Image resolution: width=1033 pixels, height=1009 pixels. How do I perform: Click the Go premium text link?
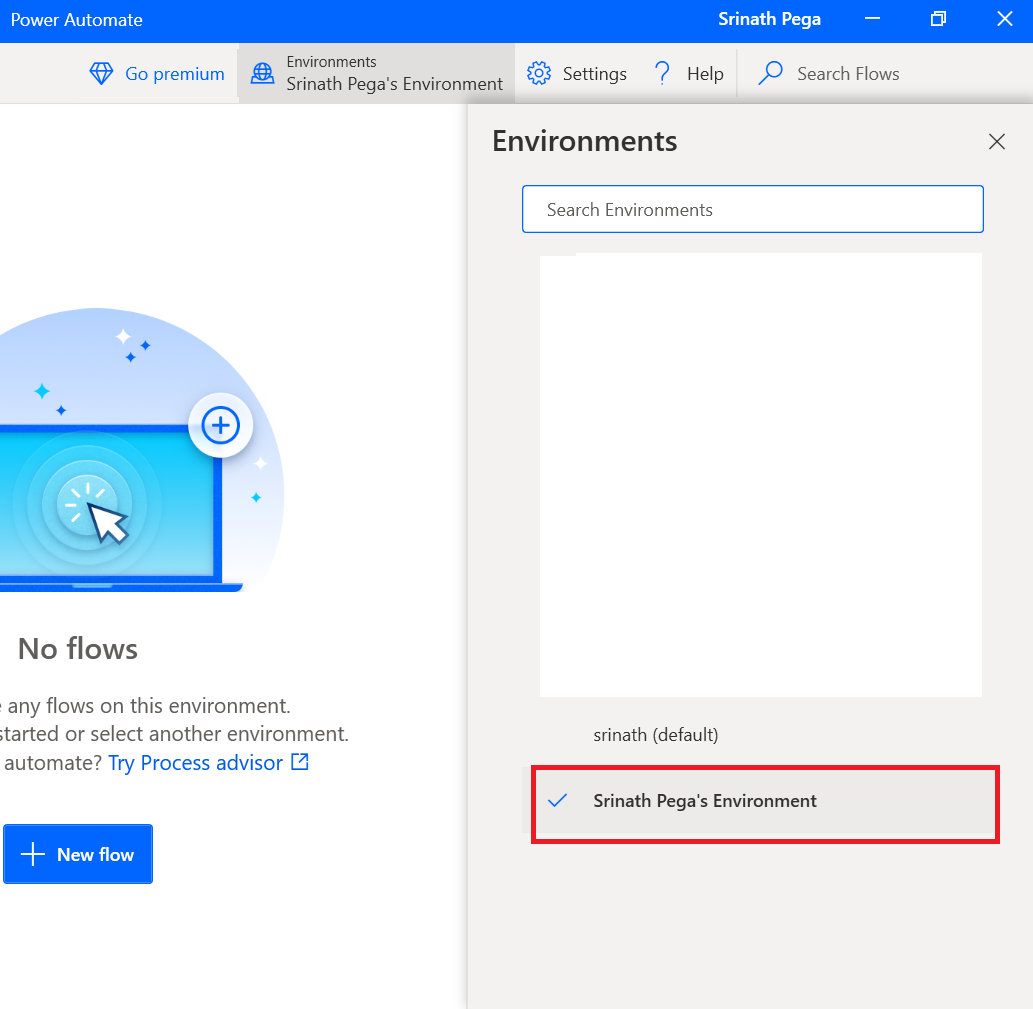(174, 74)
